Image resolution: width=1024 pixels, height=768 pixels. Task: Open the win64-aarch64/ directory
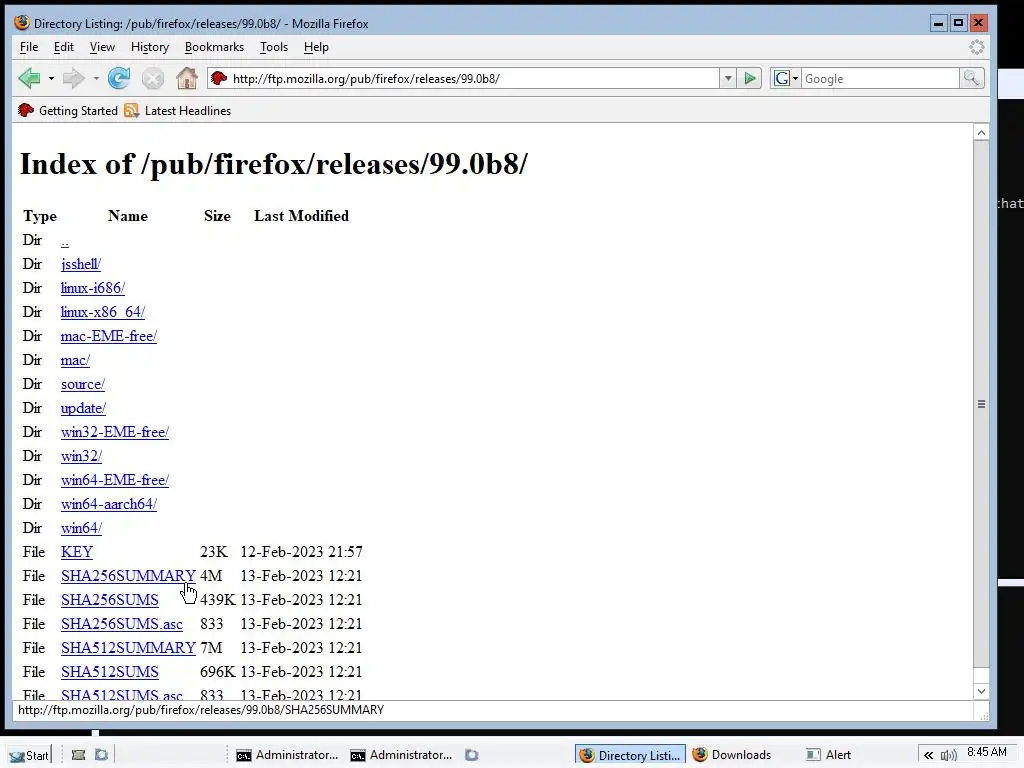(108, 504)
